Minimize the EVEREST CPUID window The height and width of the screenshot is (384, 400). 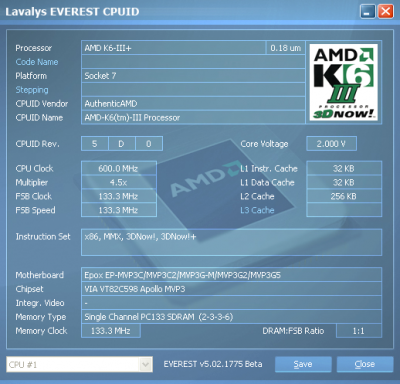[x=368, y=12]
